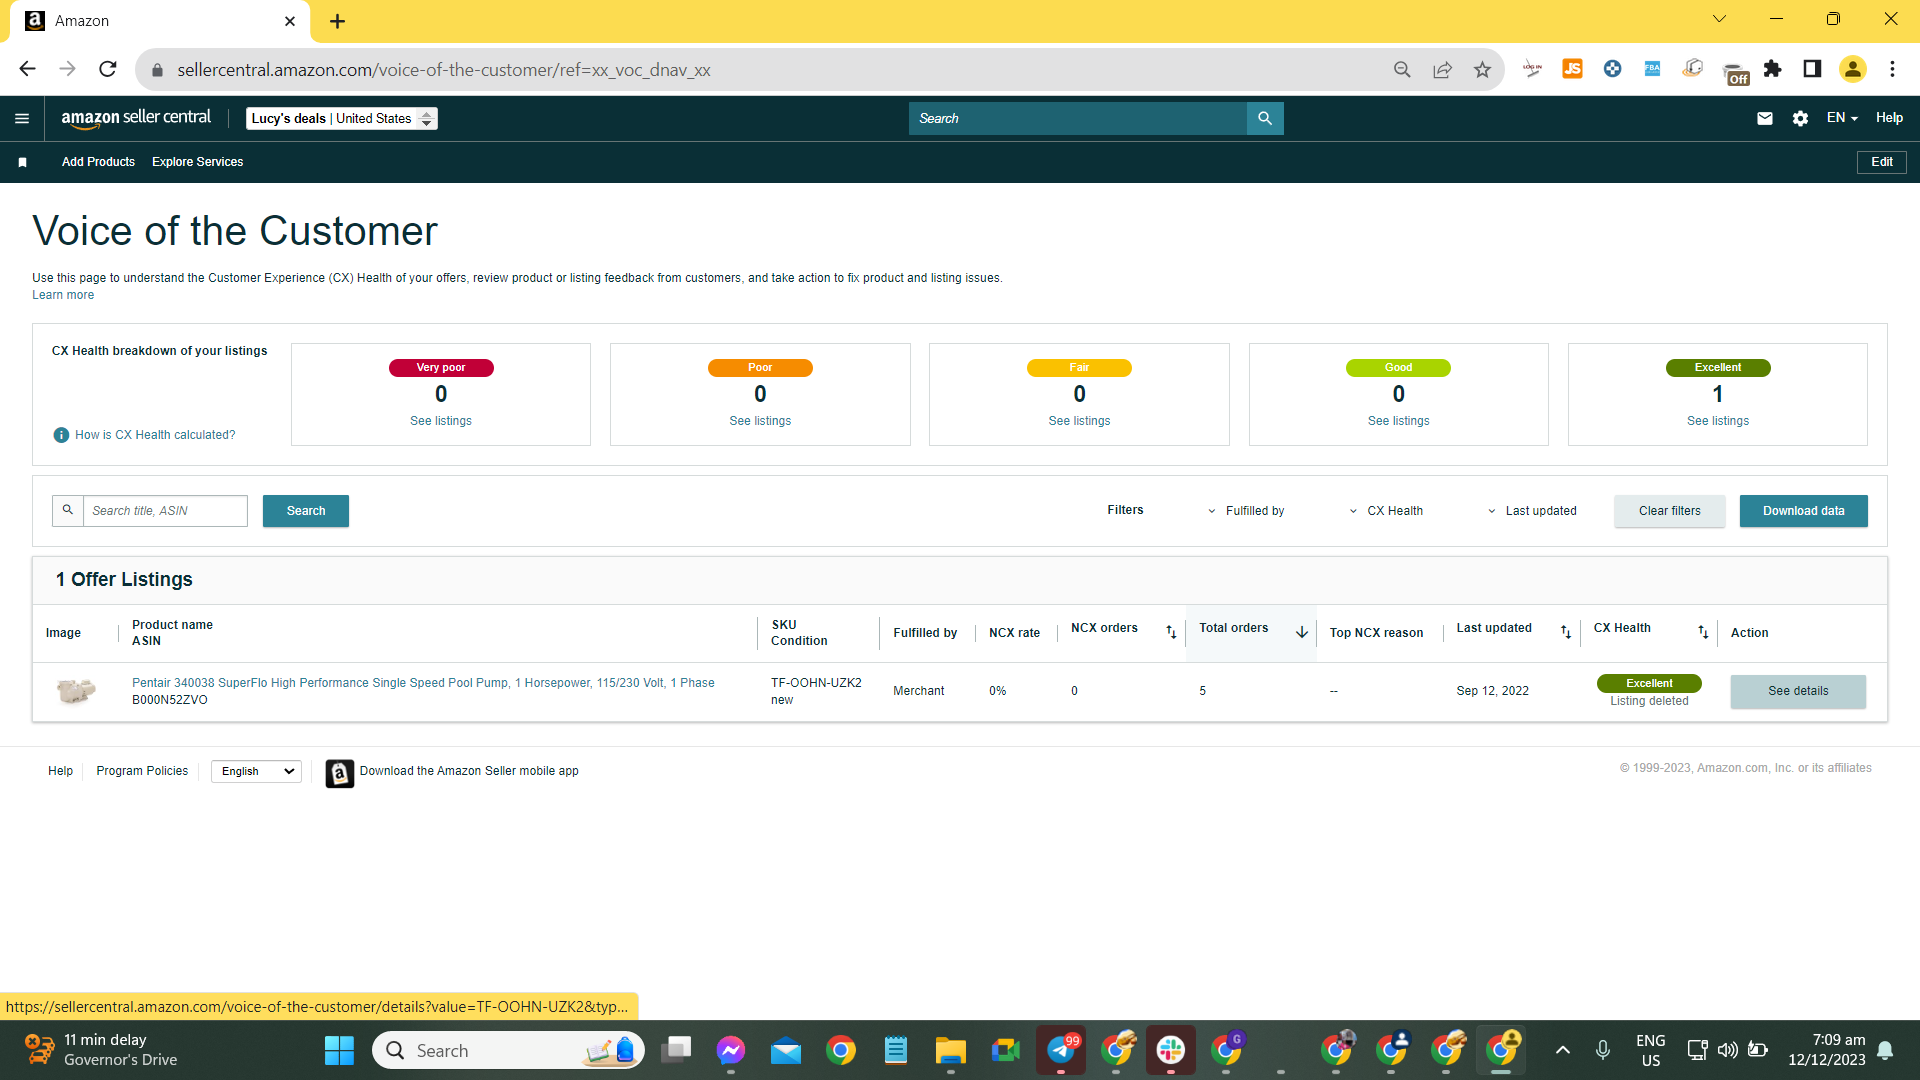Sort by Total orders arrow

1302,632
